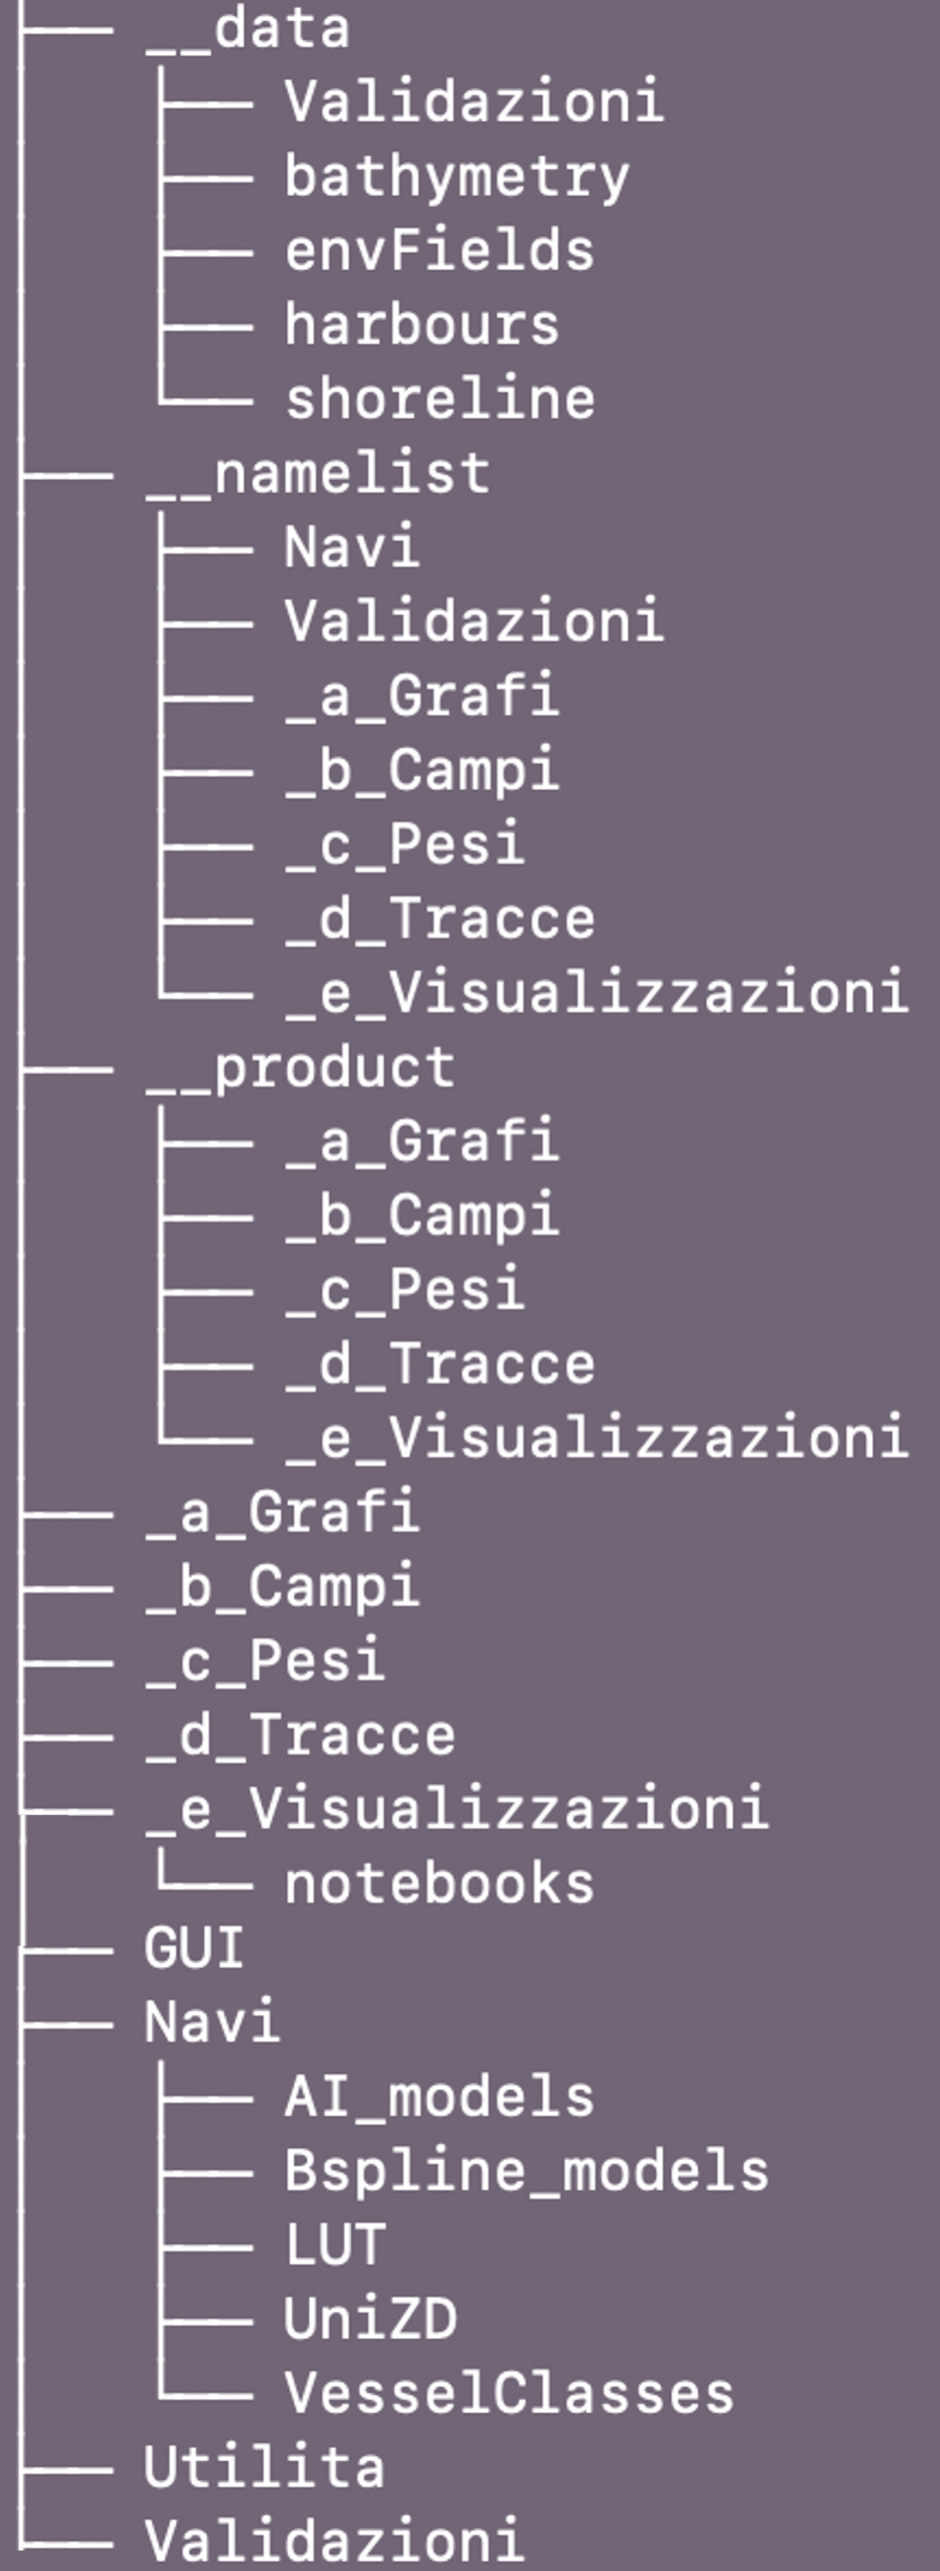Click bathymetry under __data
940x2571 pixels.
pyautogui.click(x=457, y=177)
